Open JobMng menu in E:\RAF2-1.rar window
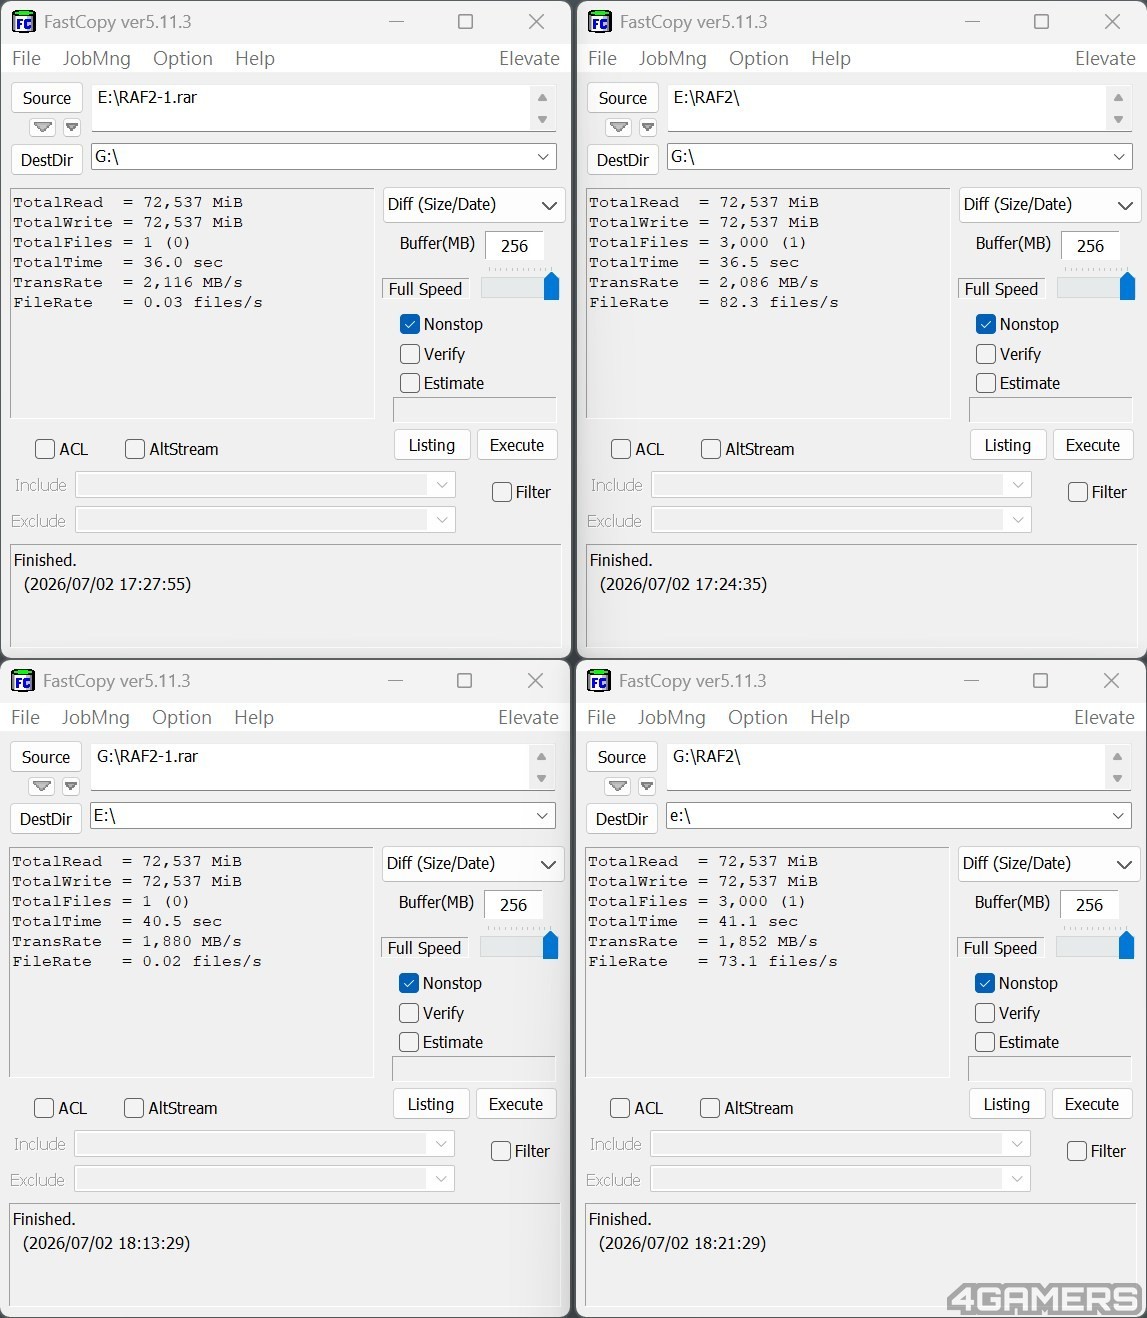Image resolution: width=1147 pixels, height=1318 pixels. click(97, 58)
